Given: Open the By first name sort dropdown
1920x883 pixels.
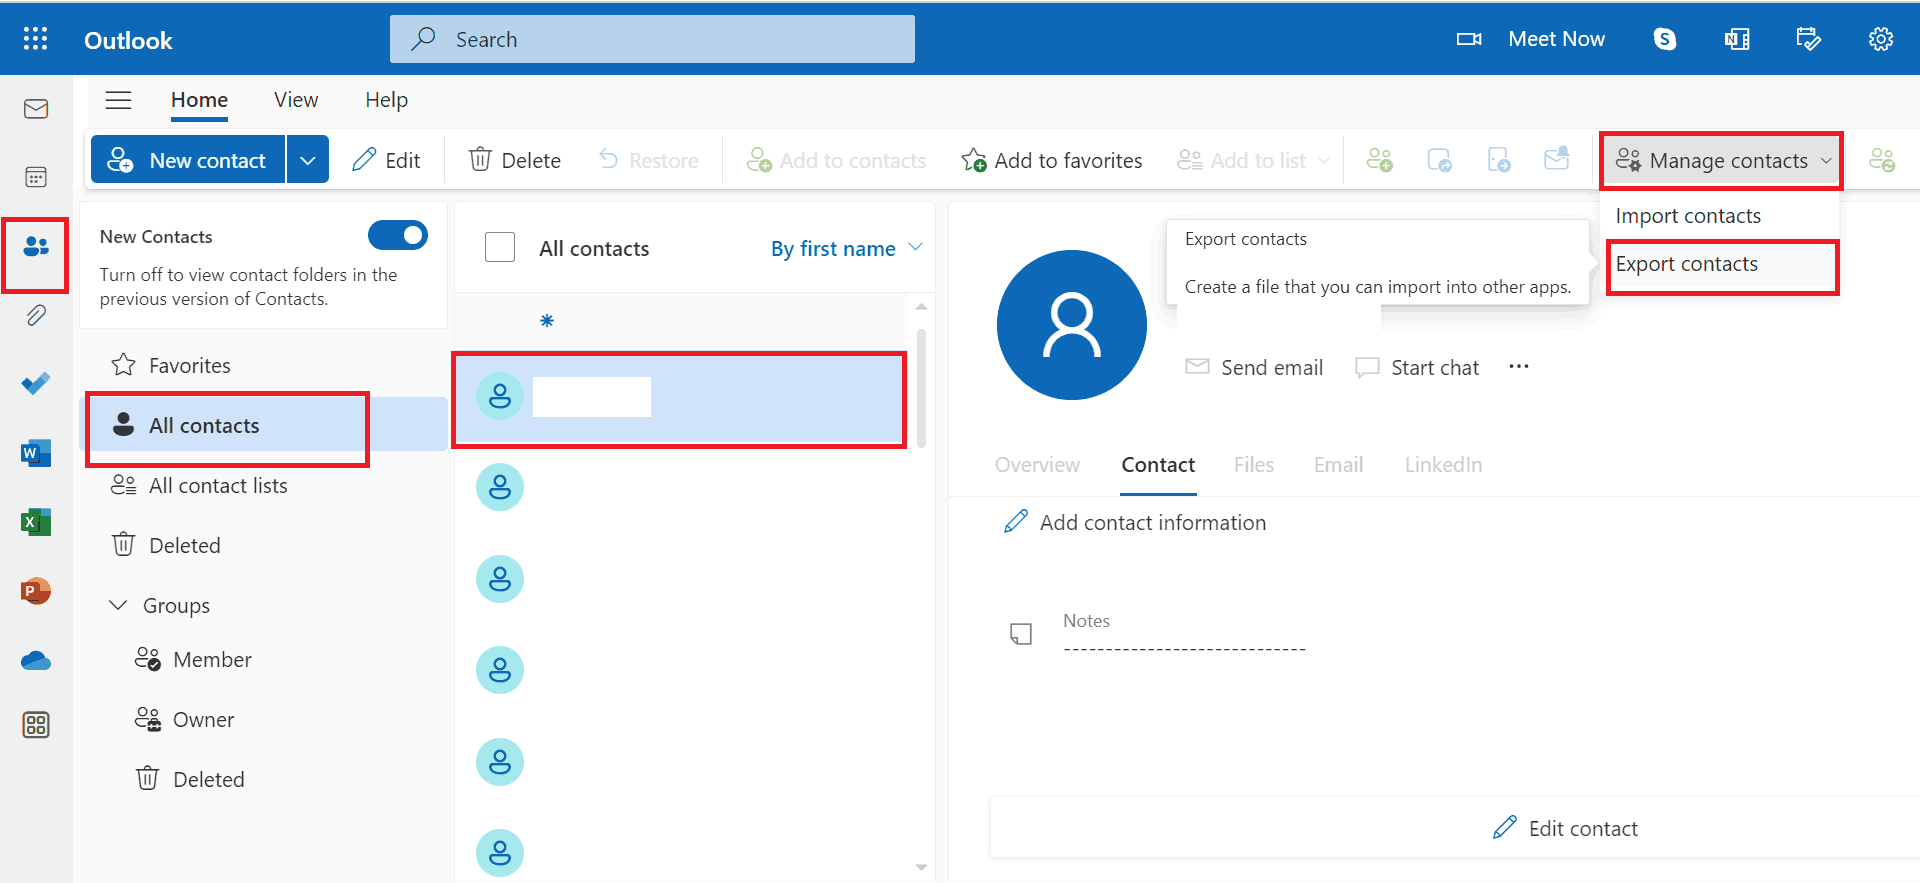Looking at the screenshot, I should (846, 248).
